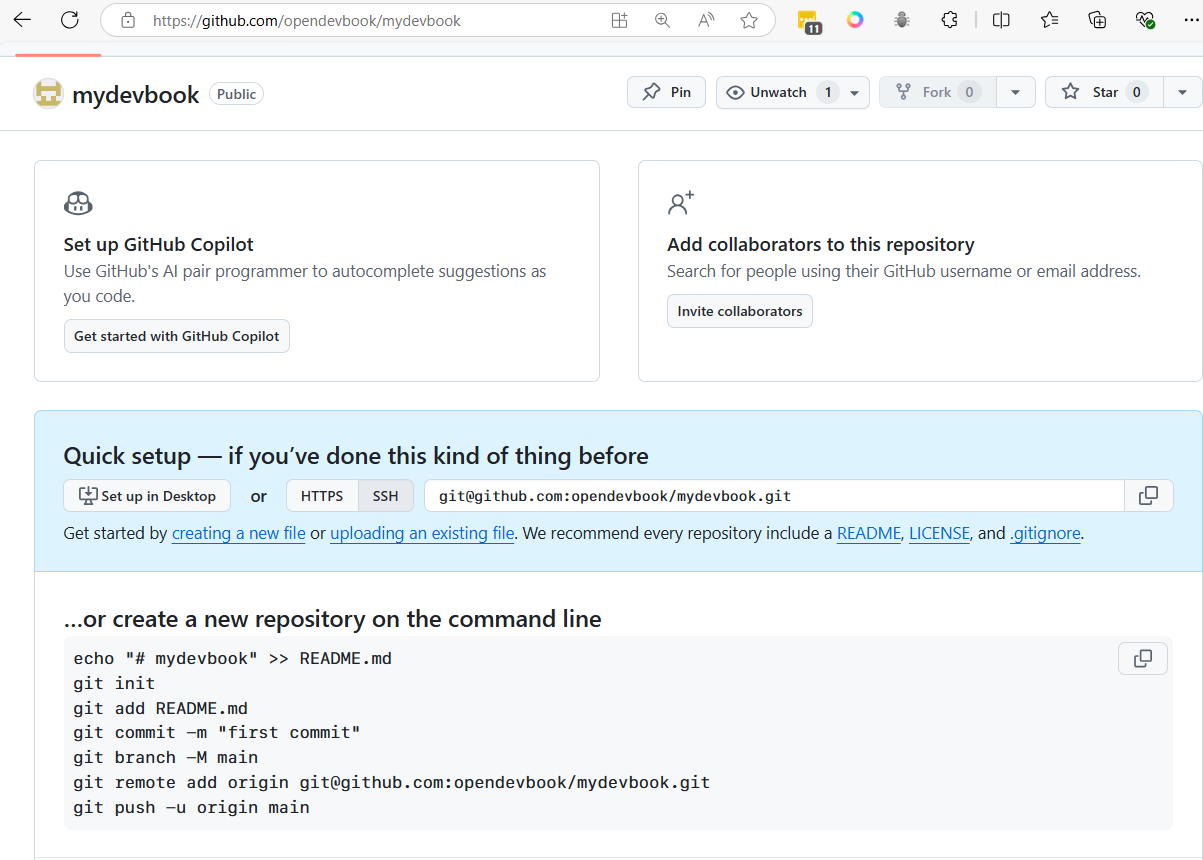The width and height of the screenshot is (1203, 860).
Task: Click Get started with GitHub Copilot
Action: 176,336
